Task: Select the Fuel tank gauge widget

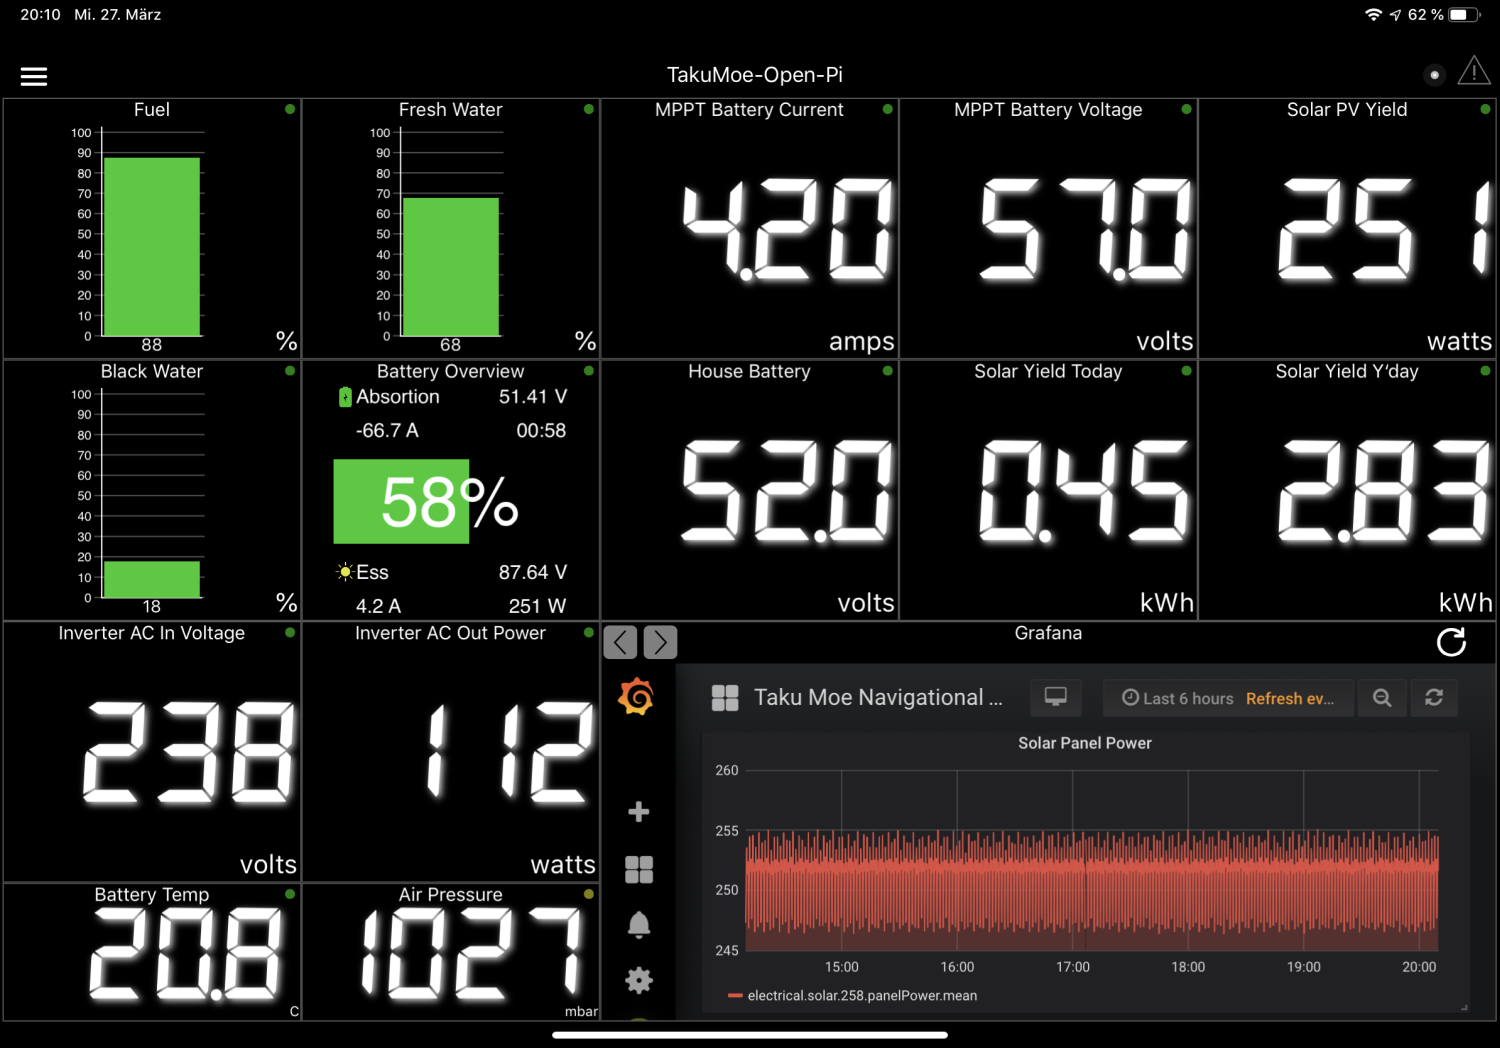Action: [x=152, y=228]
